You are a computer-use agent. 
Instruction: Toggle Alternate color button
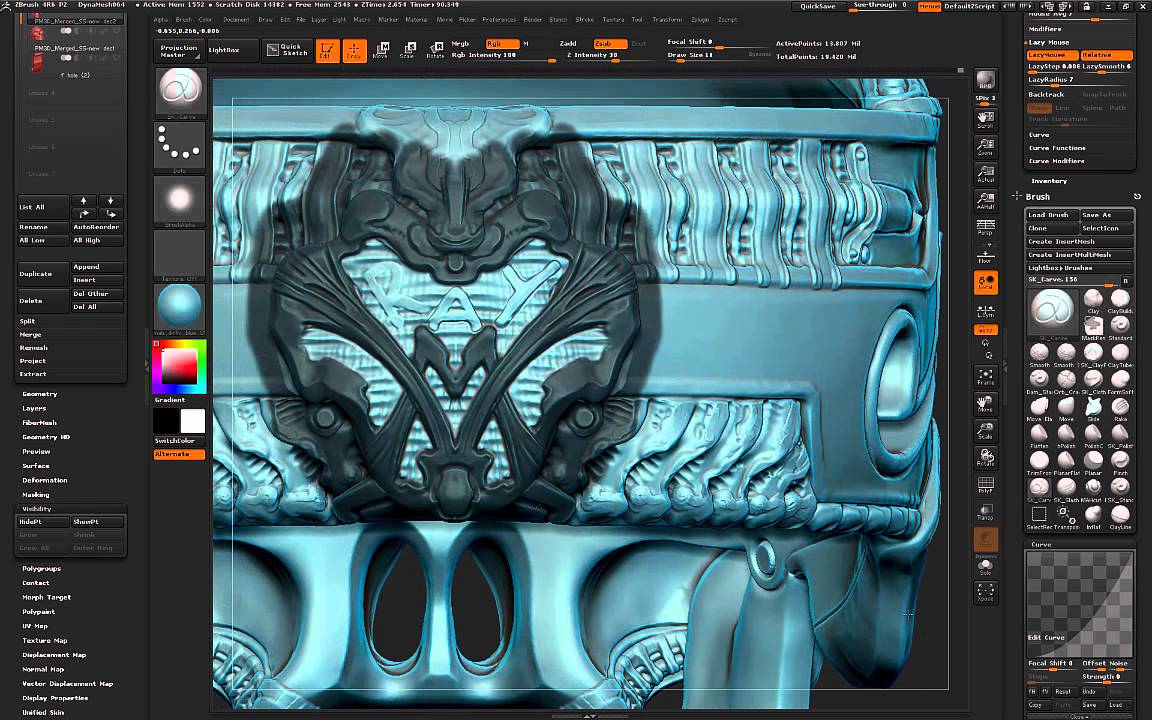179,454
